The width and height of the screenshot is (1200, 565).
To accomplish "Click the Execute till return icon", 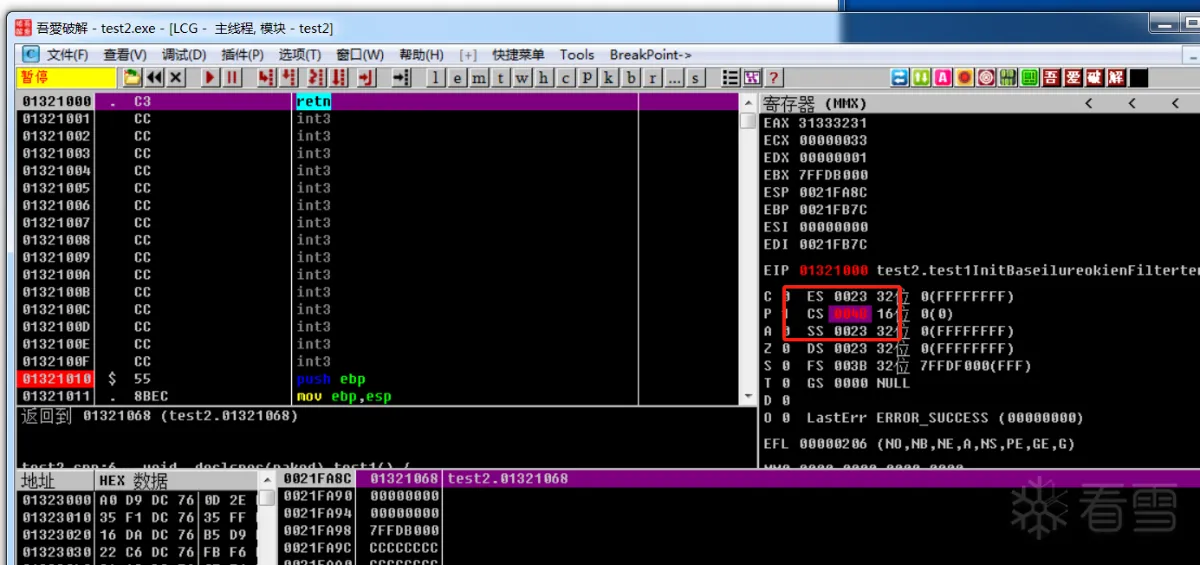I will (x=366, y=77).
